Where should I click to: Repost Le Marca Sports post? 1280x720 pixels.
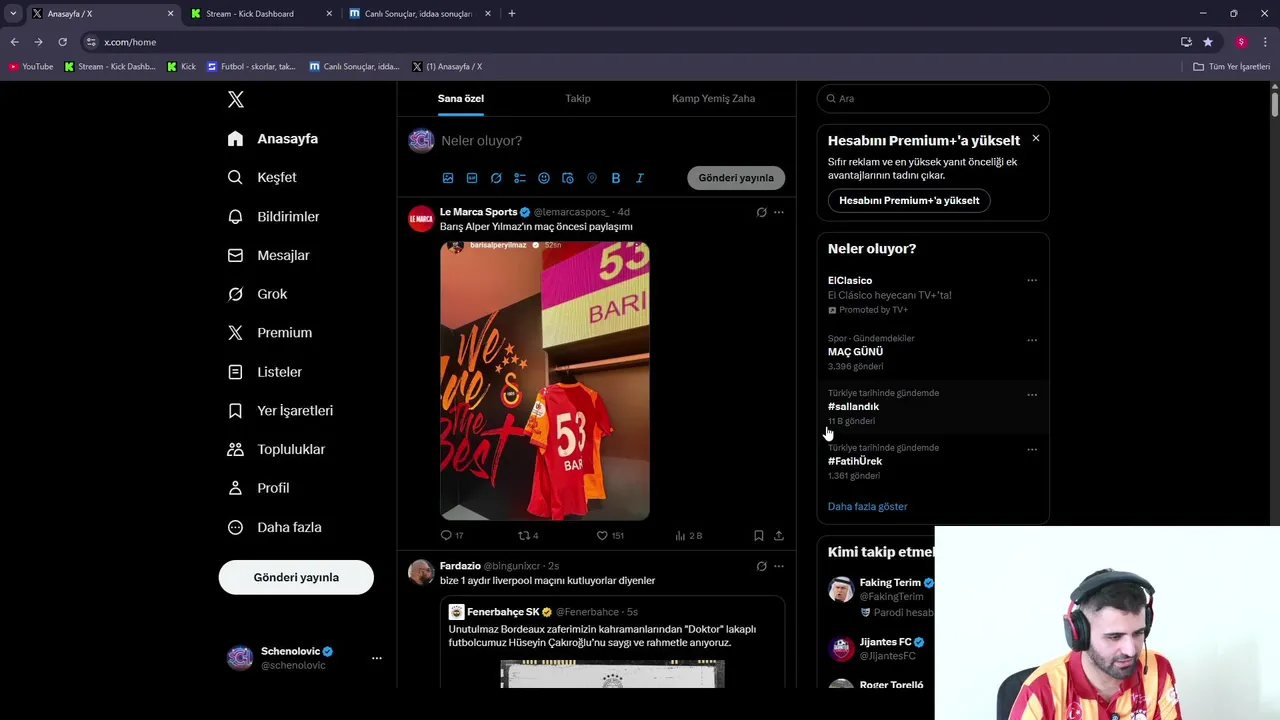coord(528,536)
